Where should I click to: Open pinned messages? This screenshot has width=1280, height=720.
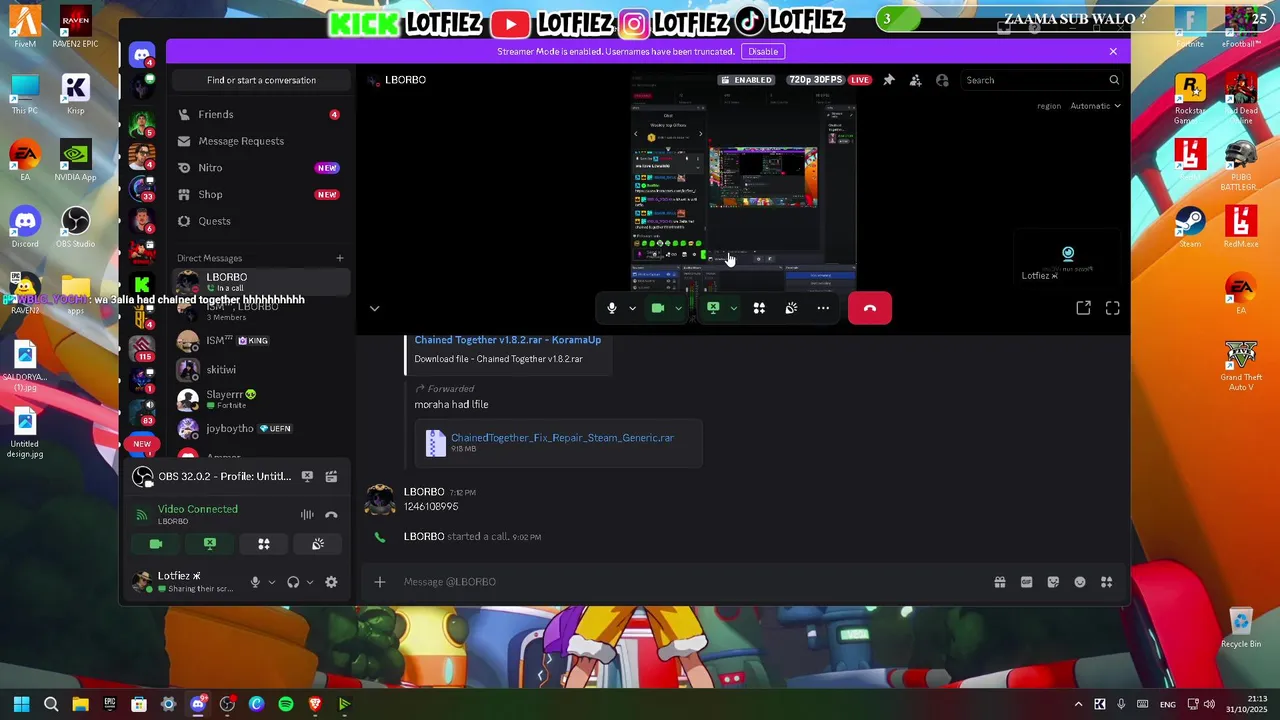pos(889,80)
